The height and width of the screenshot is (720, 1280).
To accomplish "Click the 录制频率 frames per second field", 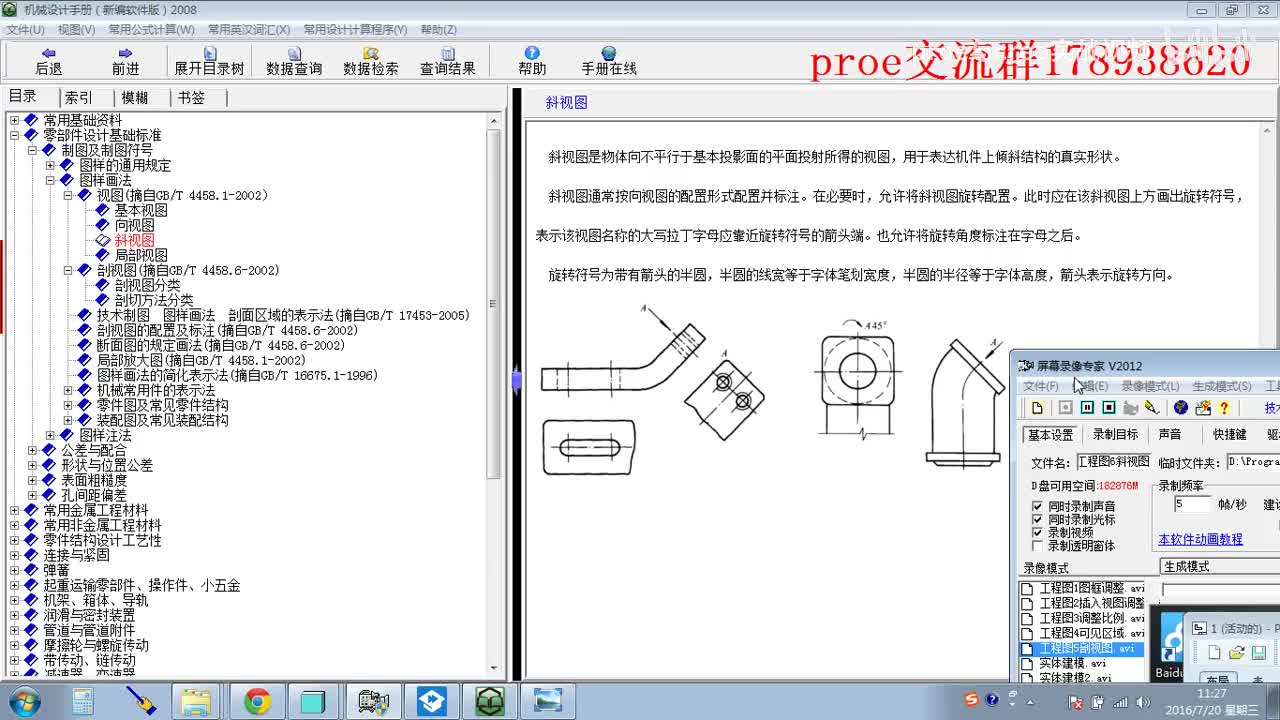I will click(1191, 504).
